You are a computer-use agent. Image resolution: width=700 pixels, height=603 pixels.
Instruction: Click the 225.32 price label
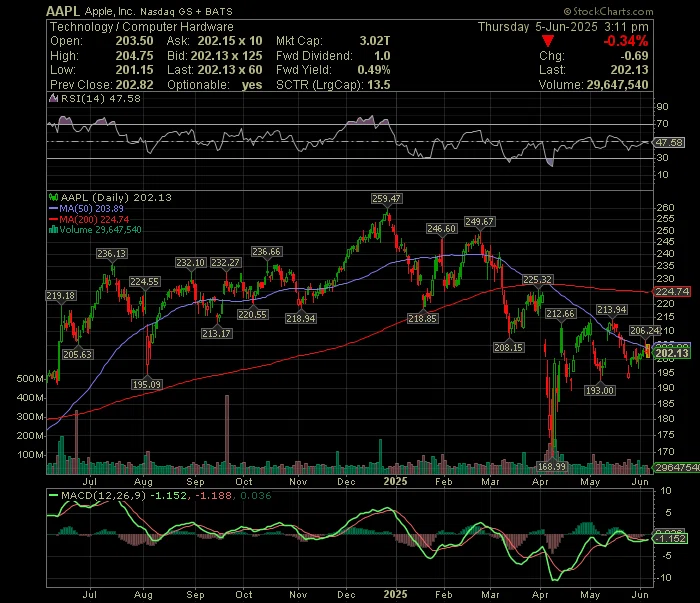(537, 279)
